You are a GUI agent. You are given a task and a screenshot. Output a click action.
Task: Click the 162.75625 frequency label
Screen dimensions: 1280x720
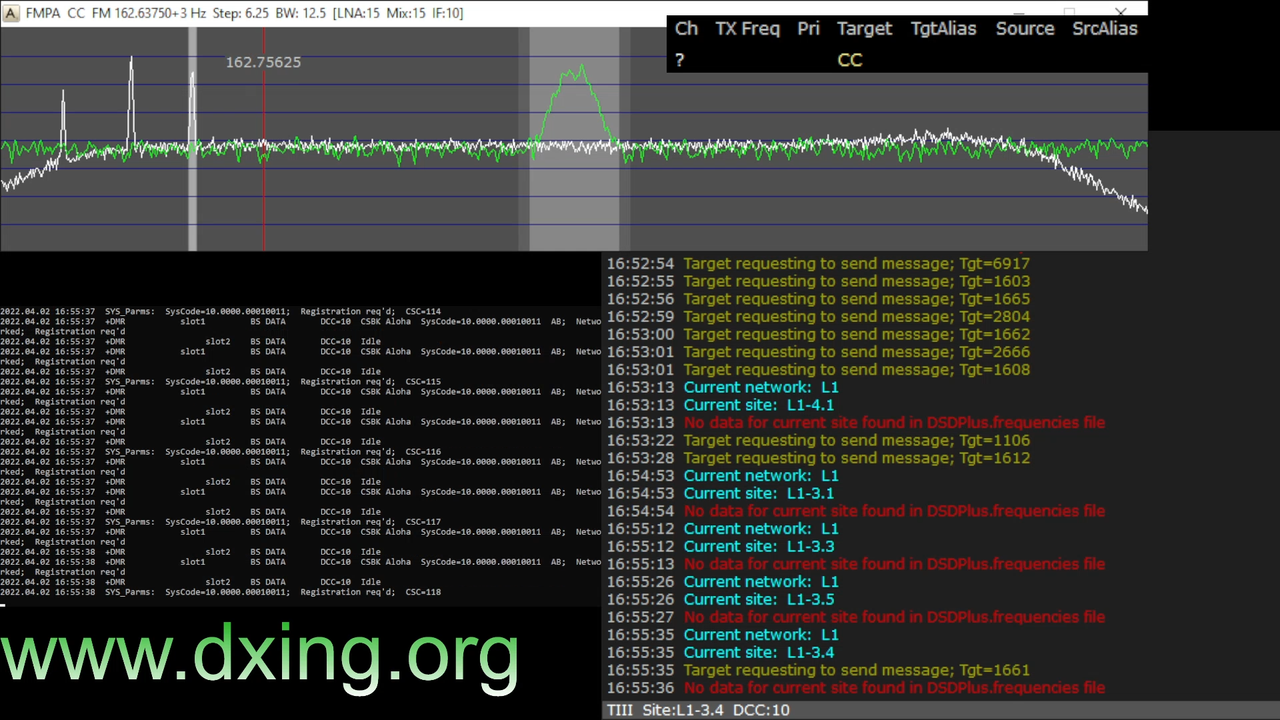(x=263, y=62)
